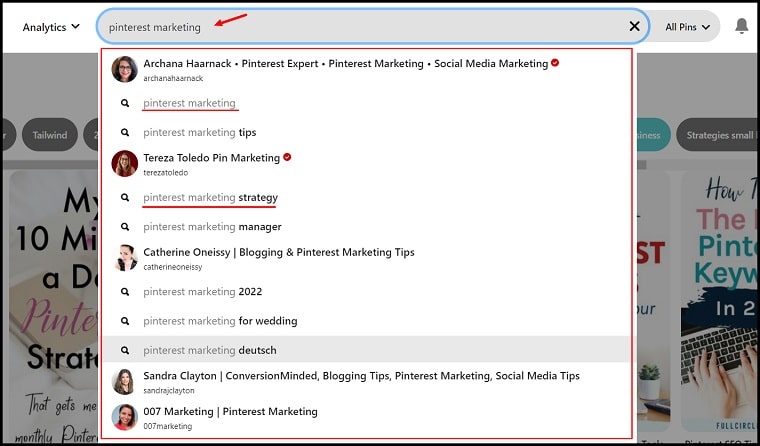Click the search field containing 'pinterest marketing'
The image size is (760, 446).
373,27
